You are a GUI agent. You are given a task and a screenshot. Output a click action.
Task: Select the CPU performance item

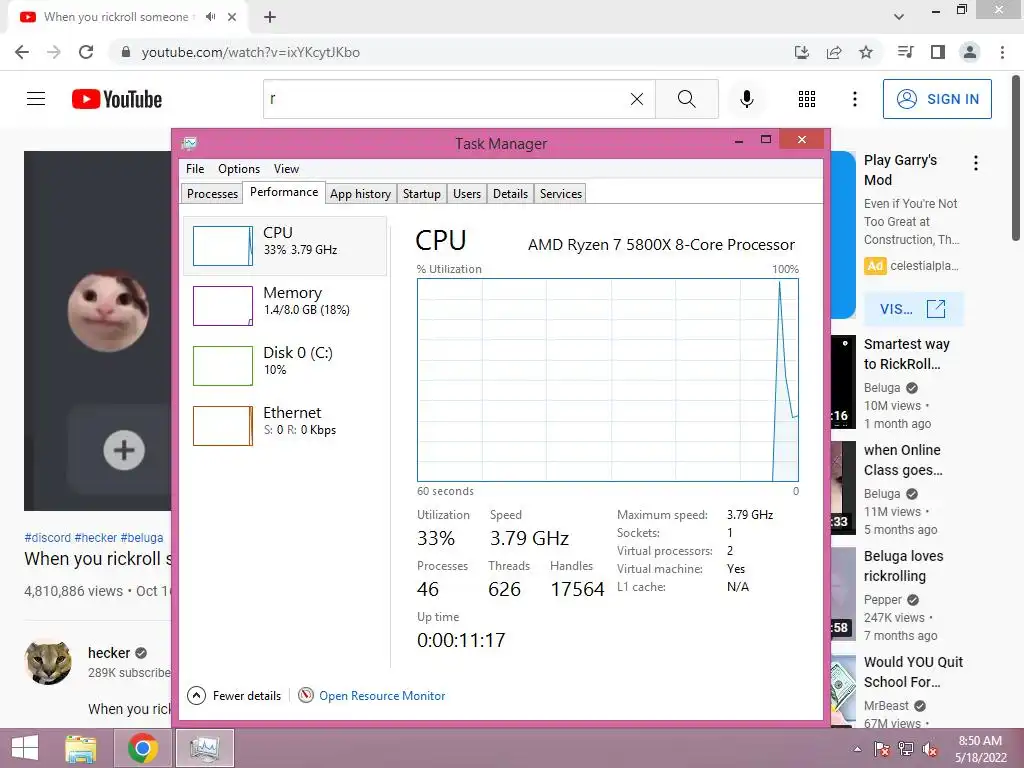point(285,246)
